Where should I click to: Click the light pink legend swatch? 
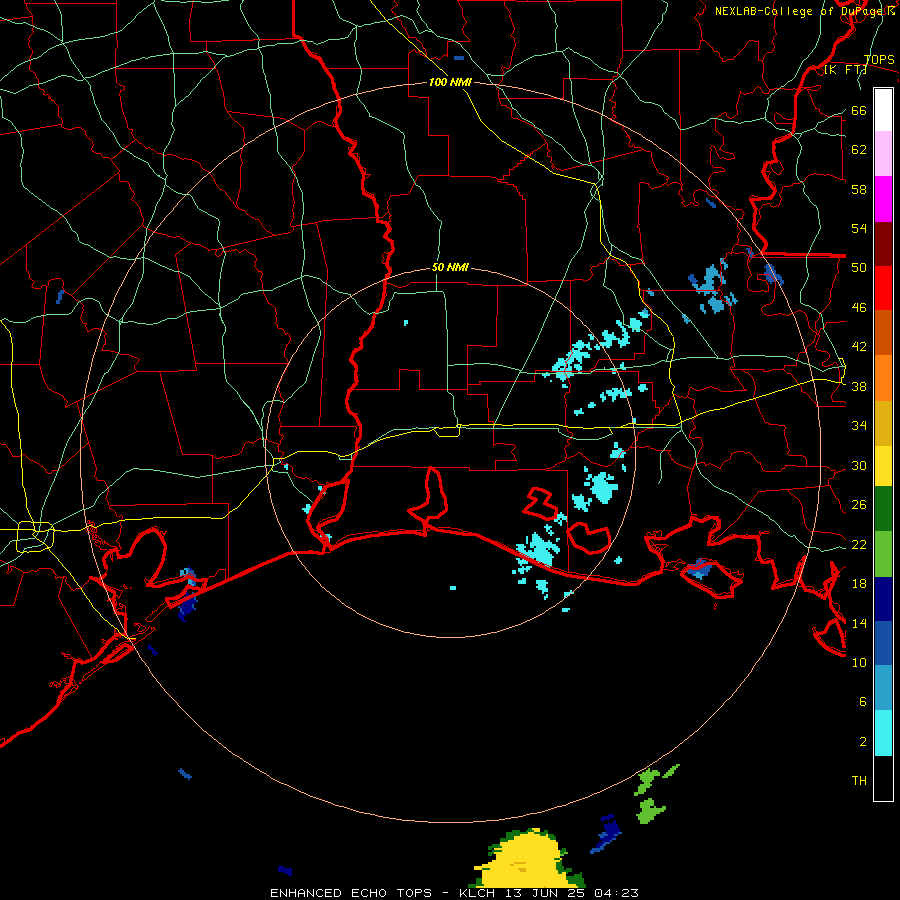pyautogui.click(x=883, y=153)
